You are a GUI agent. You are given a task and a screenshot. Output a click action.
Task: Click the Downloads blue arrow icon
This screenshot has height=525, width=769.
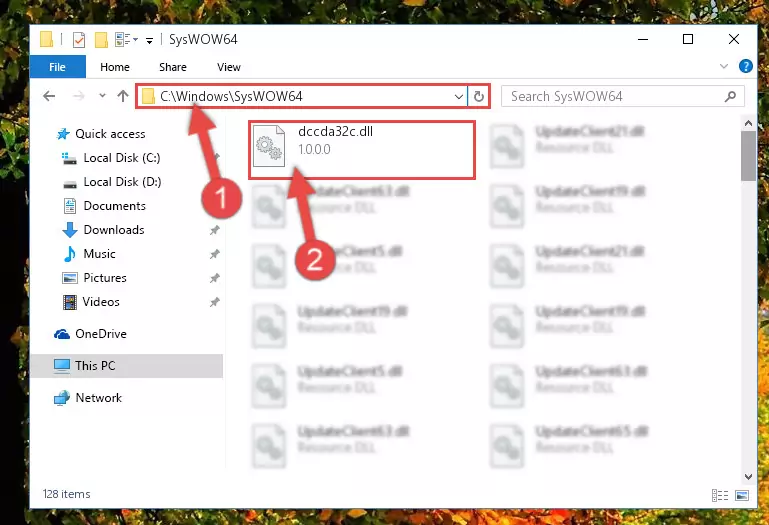pos(70,230)
